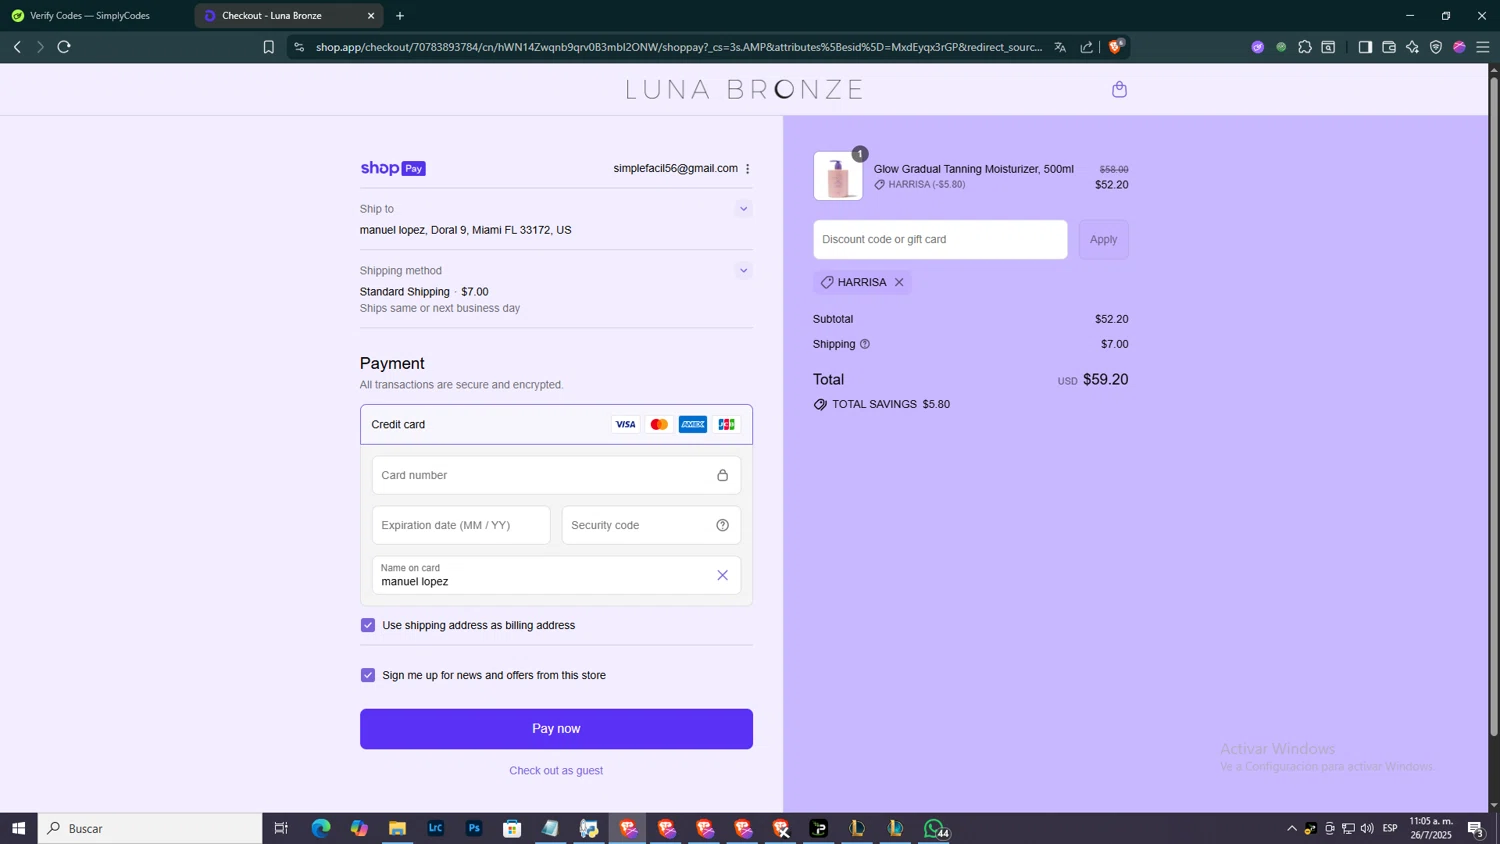
Task: Open a new browser tab
Action: (x=400, y=16)
